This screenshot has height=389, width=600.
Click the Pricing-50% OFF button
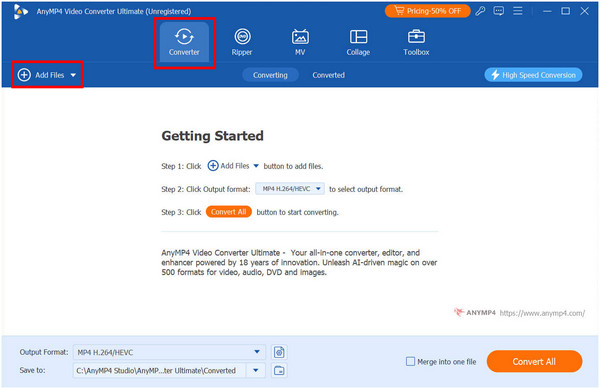click(427, 11)
